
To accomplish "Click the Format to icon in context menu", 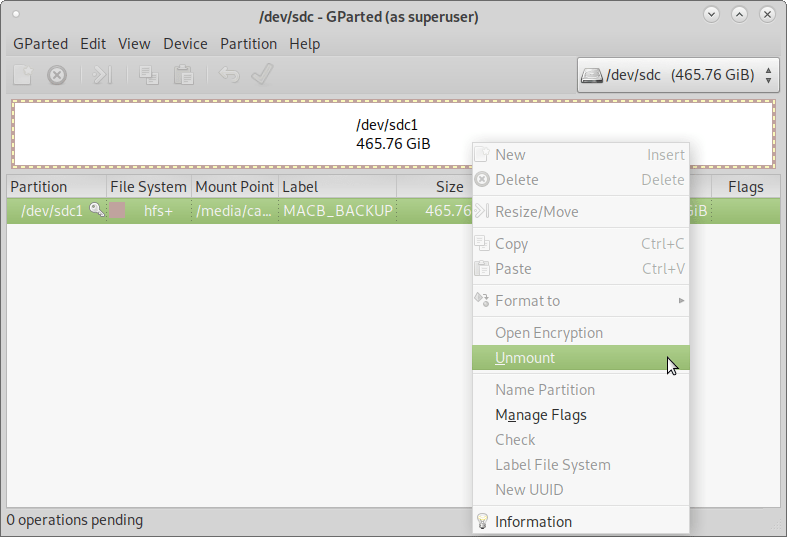I will coord(482,300).
